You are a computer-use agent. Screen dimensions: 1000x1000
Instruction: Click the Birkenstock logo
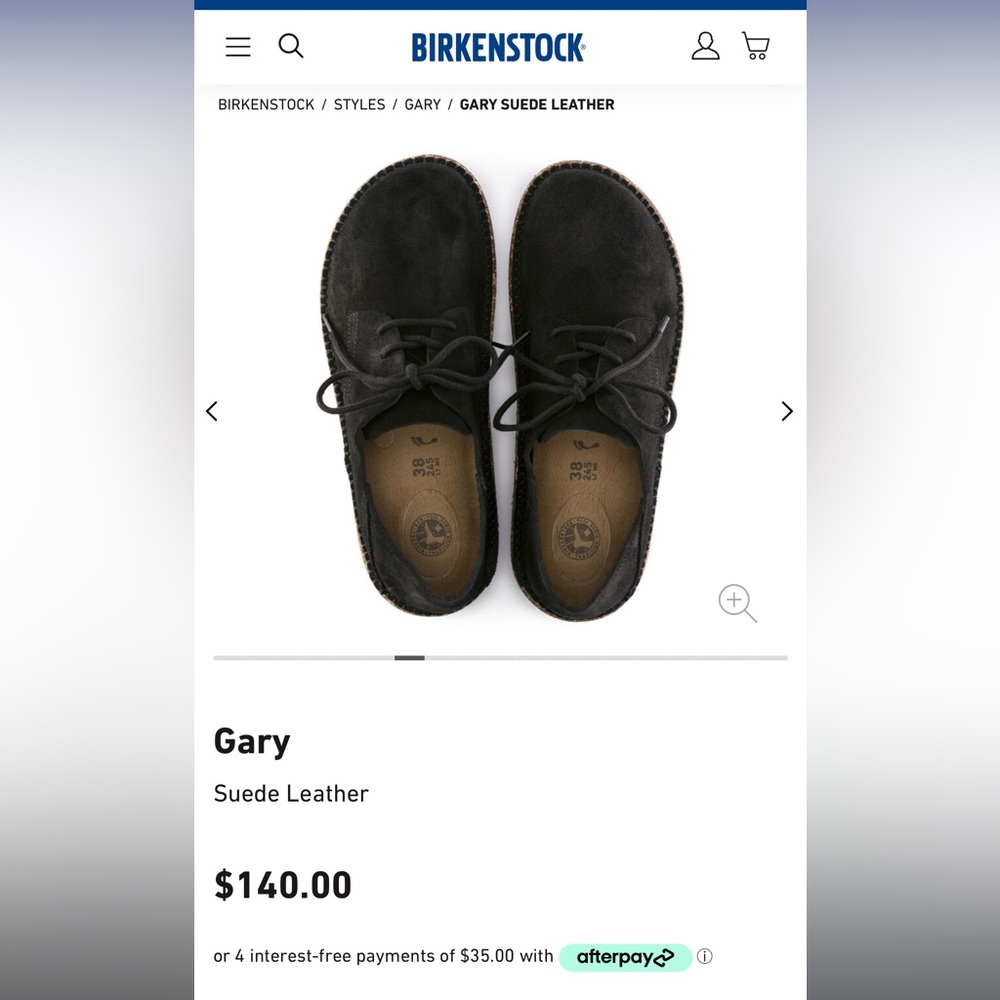click(498, 47)
